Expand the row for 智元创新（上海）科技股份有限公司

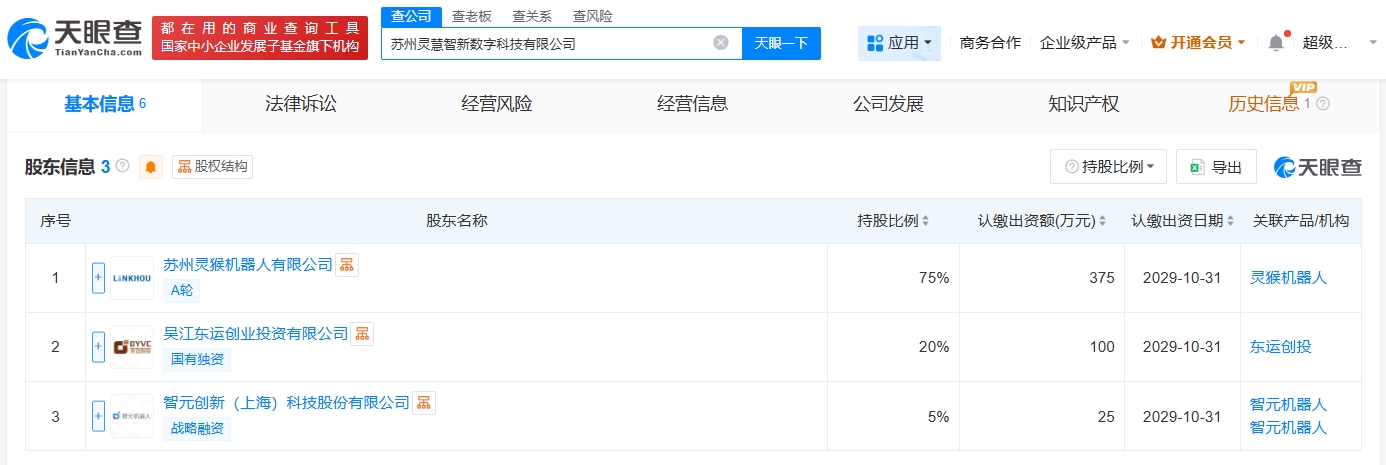tap(98, 416)
